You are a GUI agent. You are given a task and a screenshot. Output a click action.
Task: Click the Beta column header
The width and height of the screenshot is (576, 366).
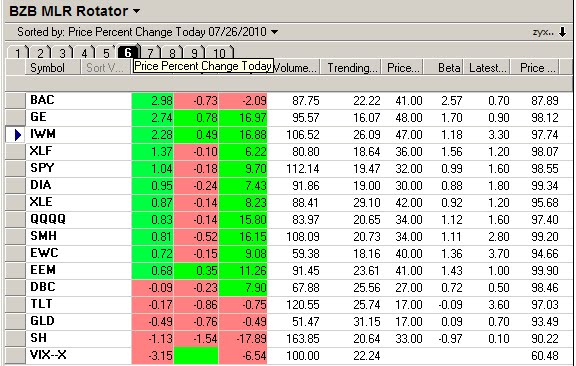[443, 68]
